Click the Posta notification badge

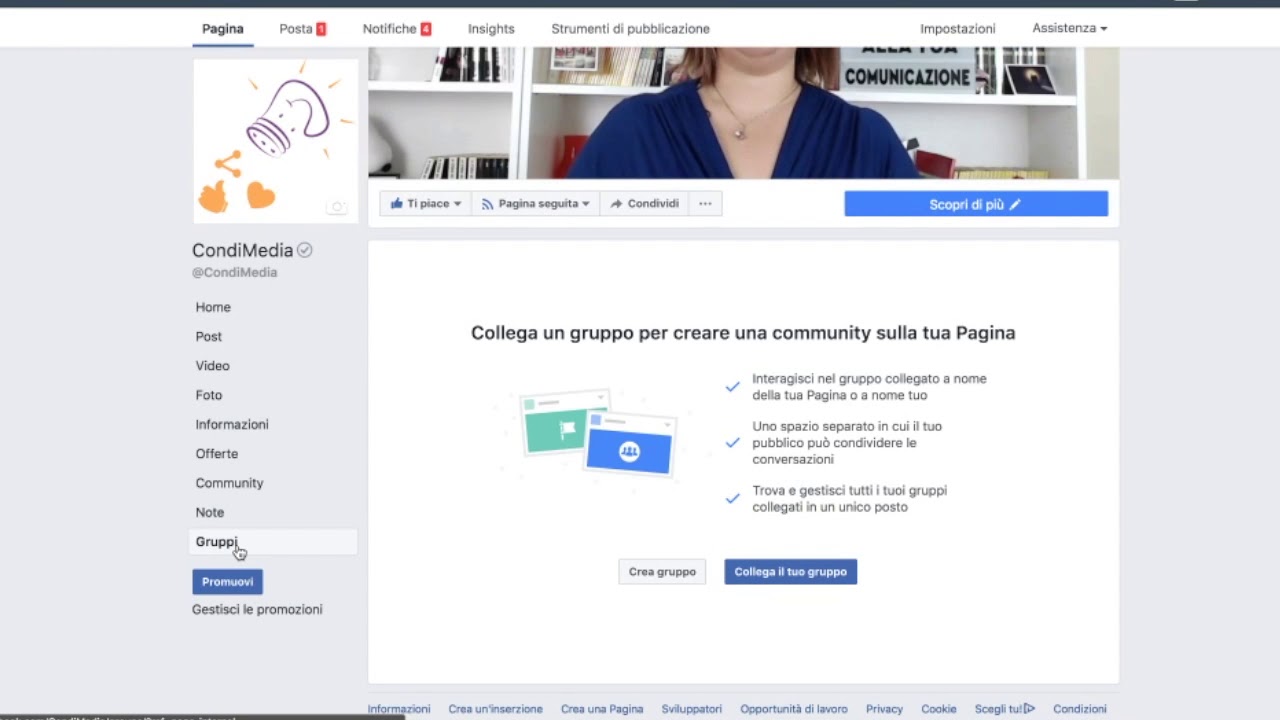321,29
